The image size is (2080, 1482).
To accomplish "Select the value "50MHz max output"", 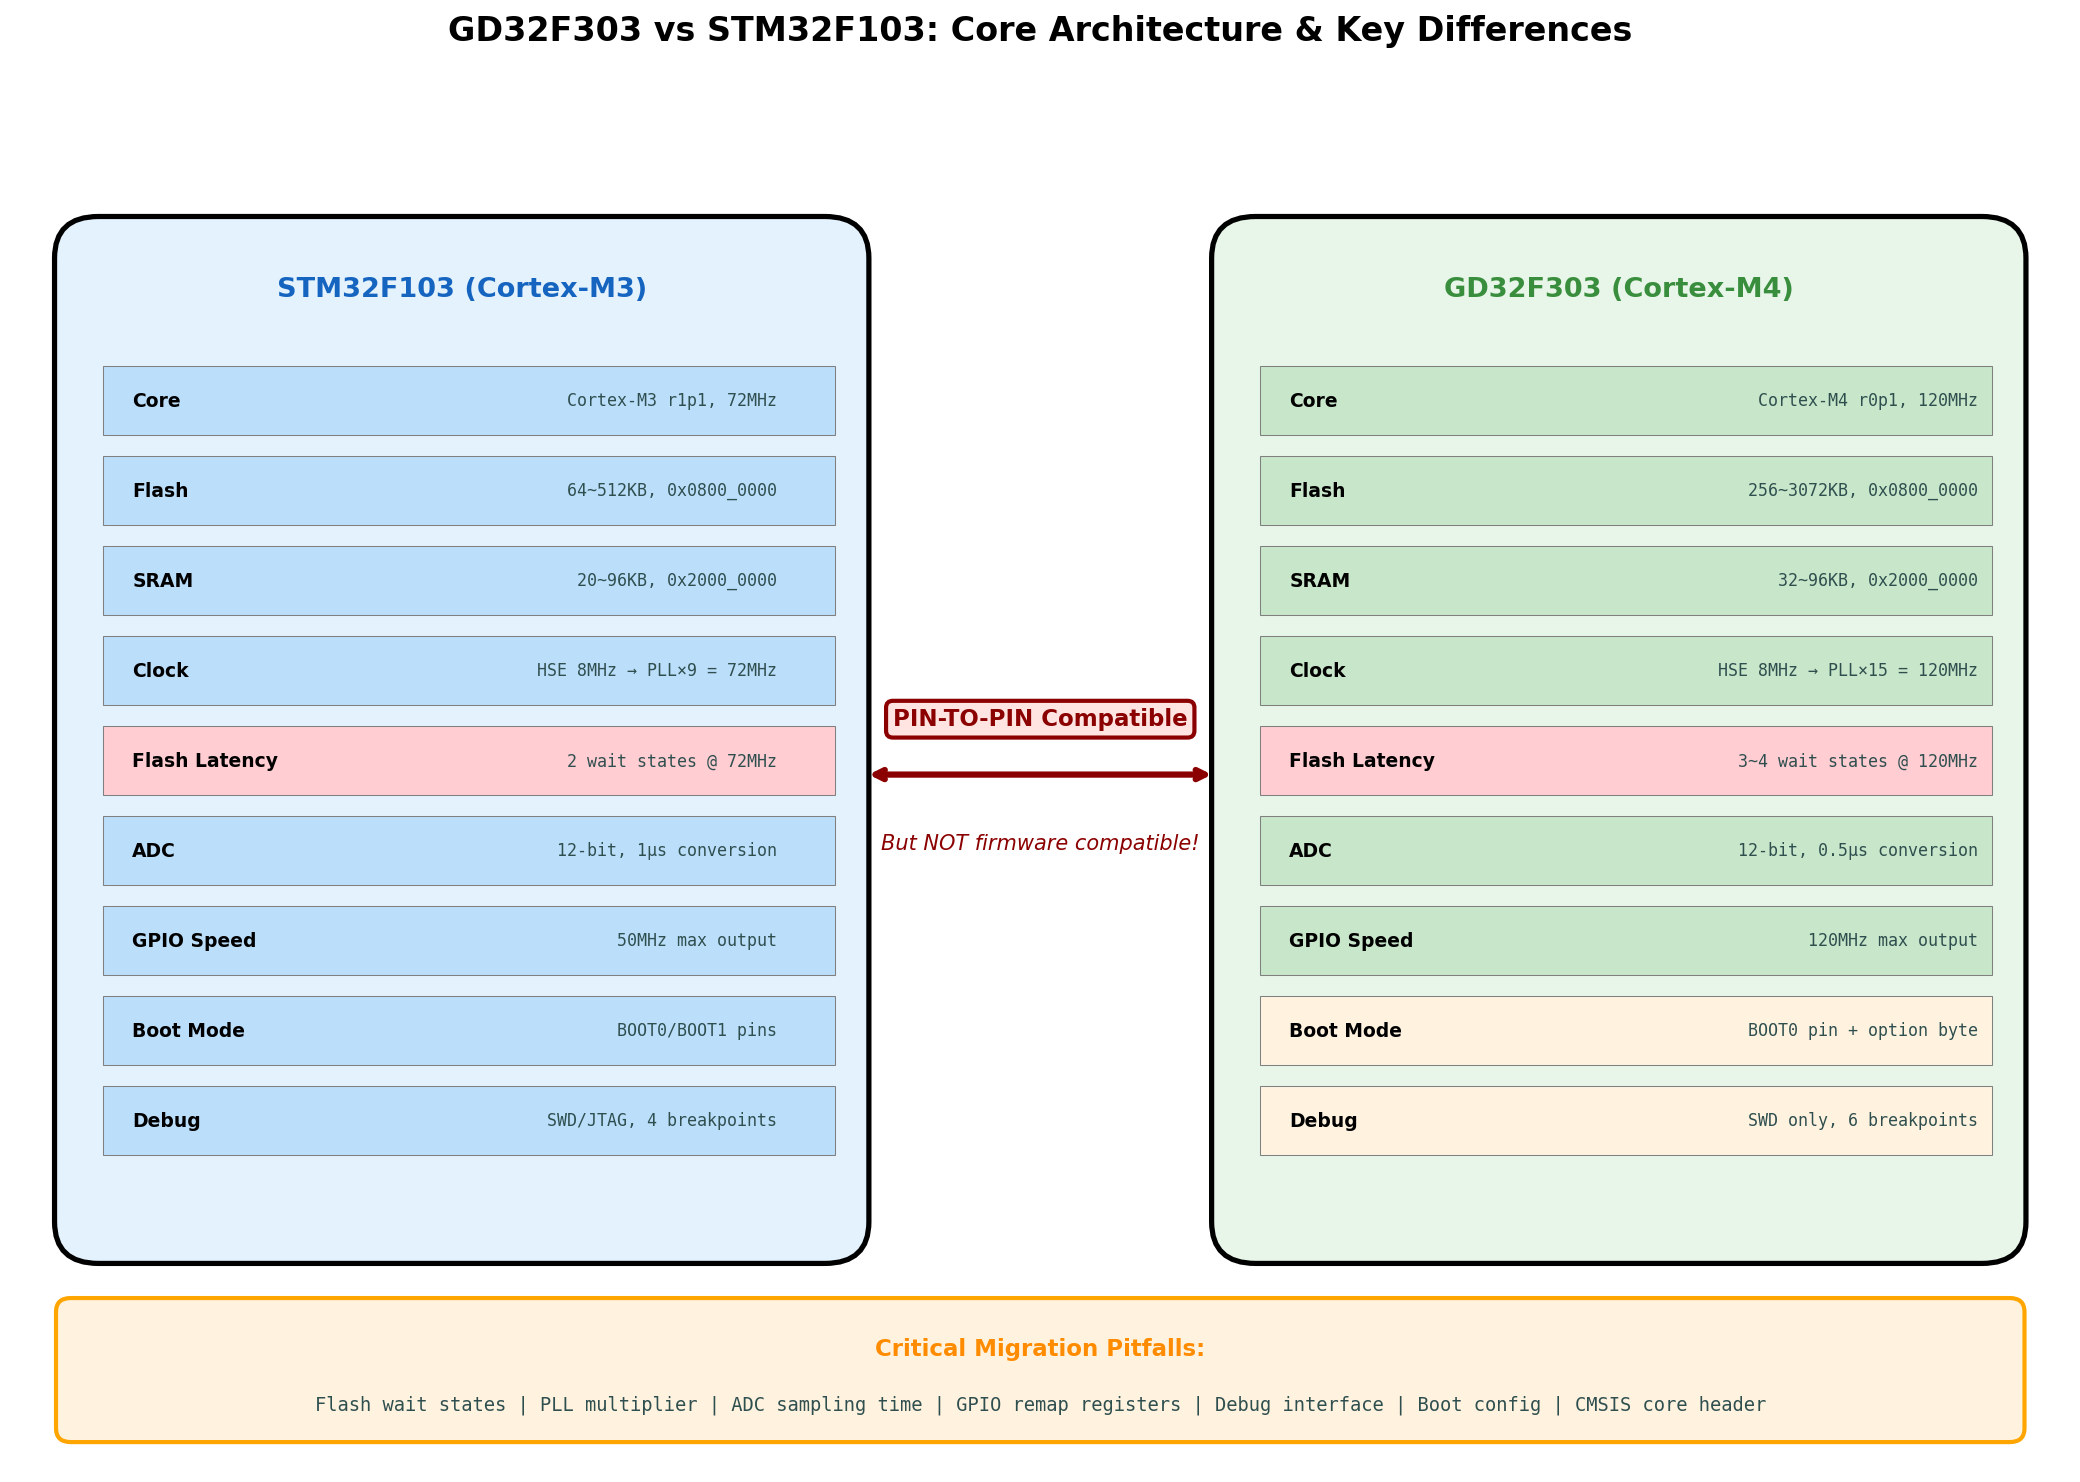I will click(697, 941).
